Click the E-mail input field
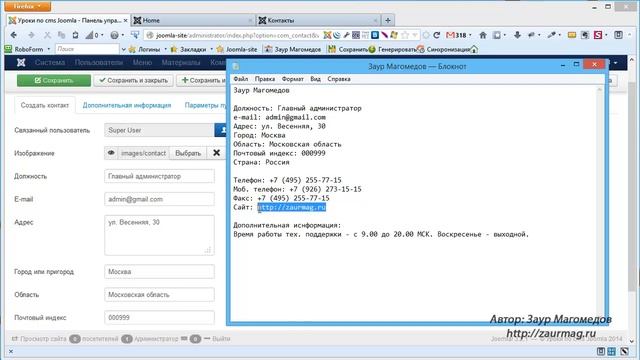 [159, 199]
